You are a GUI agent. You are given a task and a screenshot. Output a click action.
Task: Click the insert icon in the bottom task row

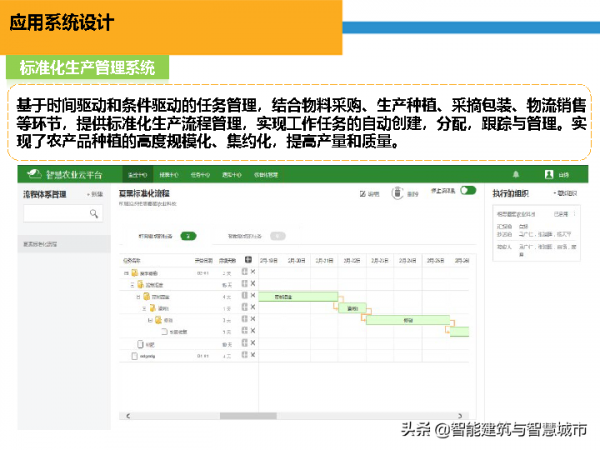coord(245,355)
